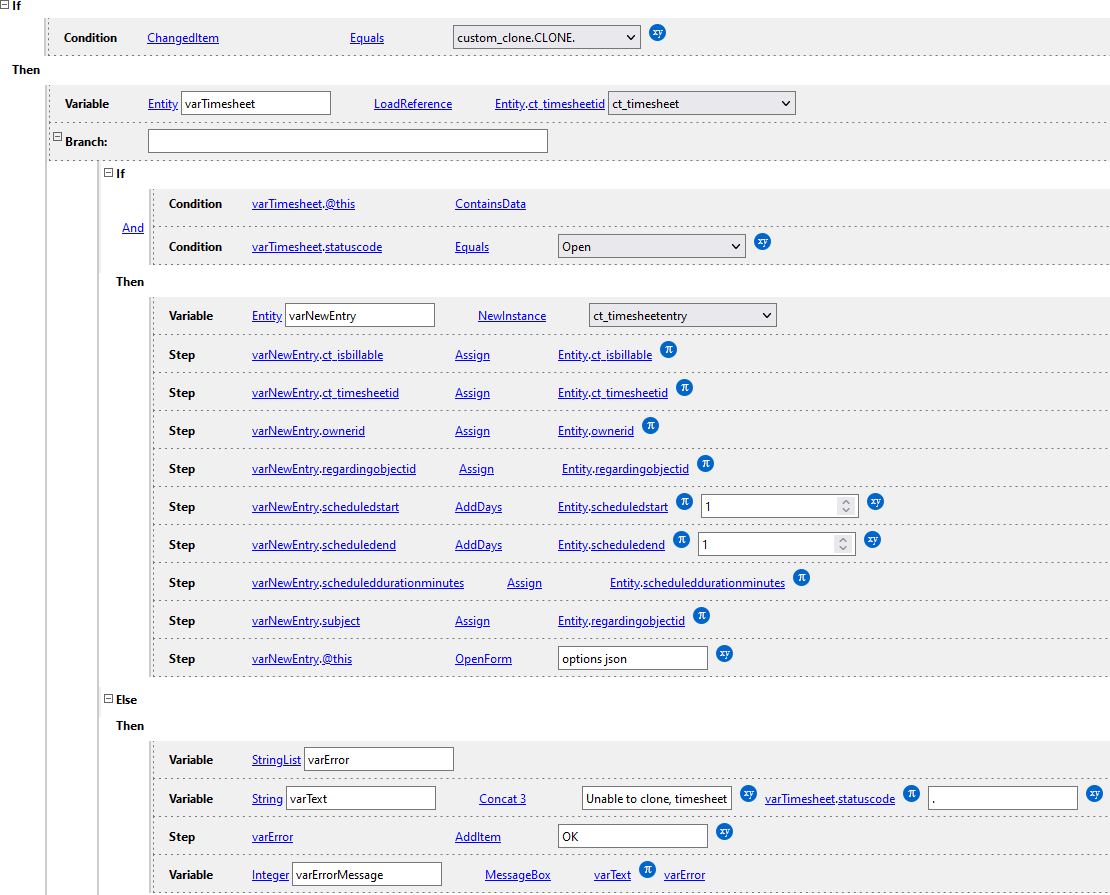Image resolution: width=1110 pixels, height=895 pixels.
Task: Click the MessageBox function link
Action: pyautogui.click(x=517, y=875)
